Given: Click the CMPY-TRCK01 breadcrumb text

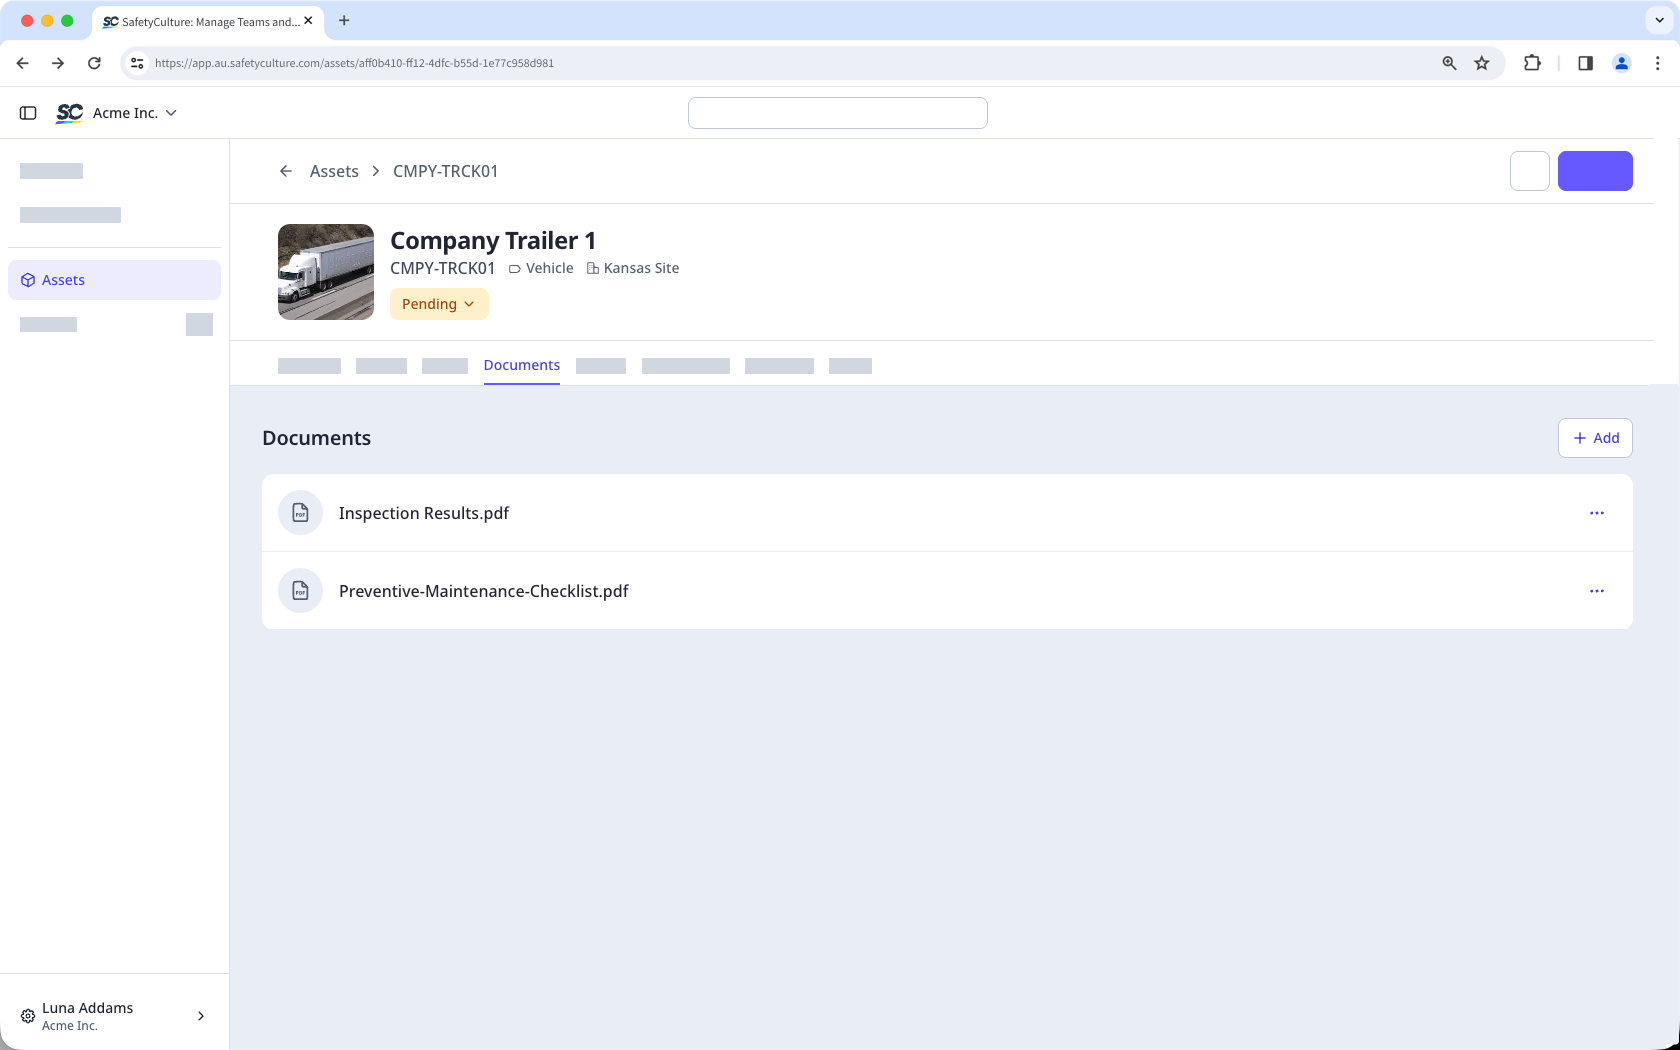Looking at the screenshot, I should [445, 171].
